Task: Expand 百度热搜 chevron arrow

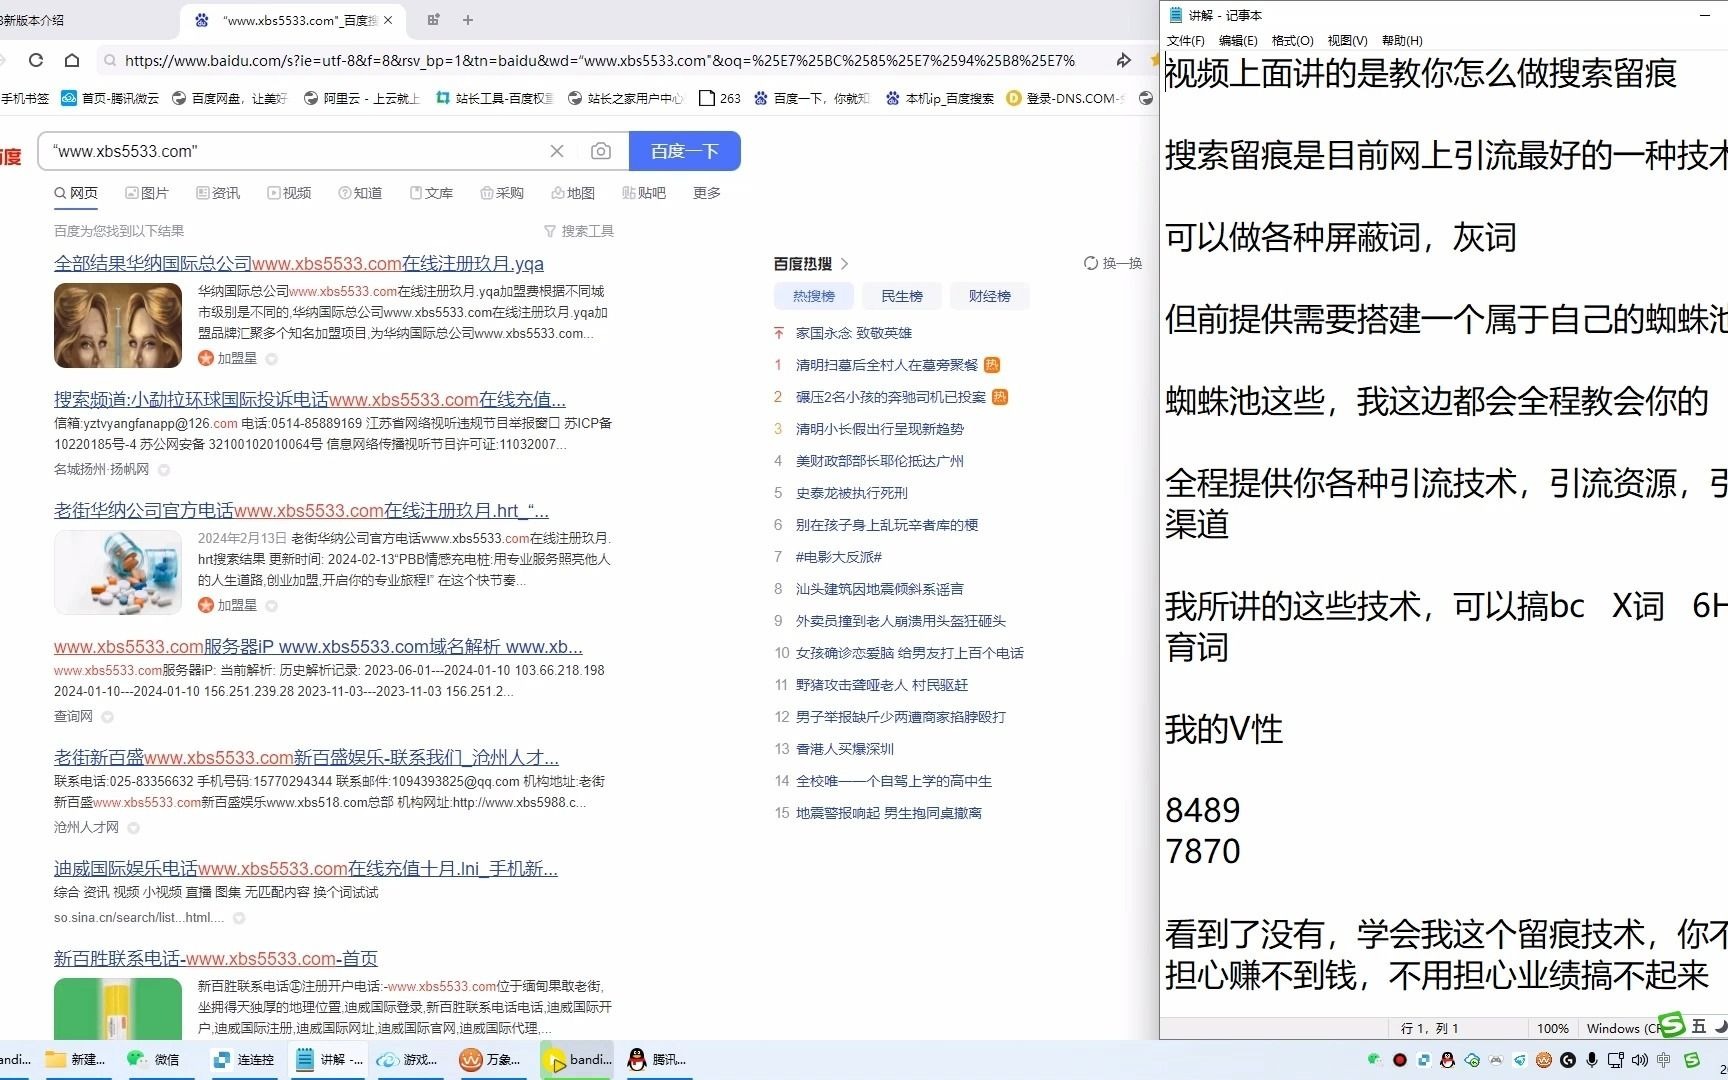Action: 845,264
